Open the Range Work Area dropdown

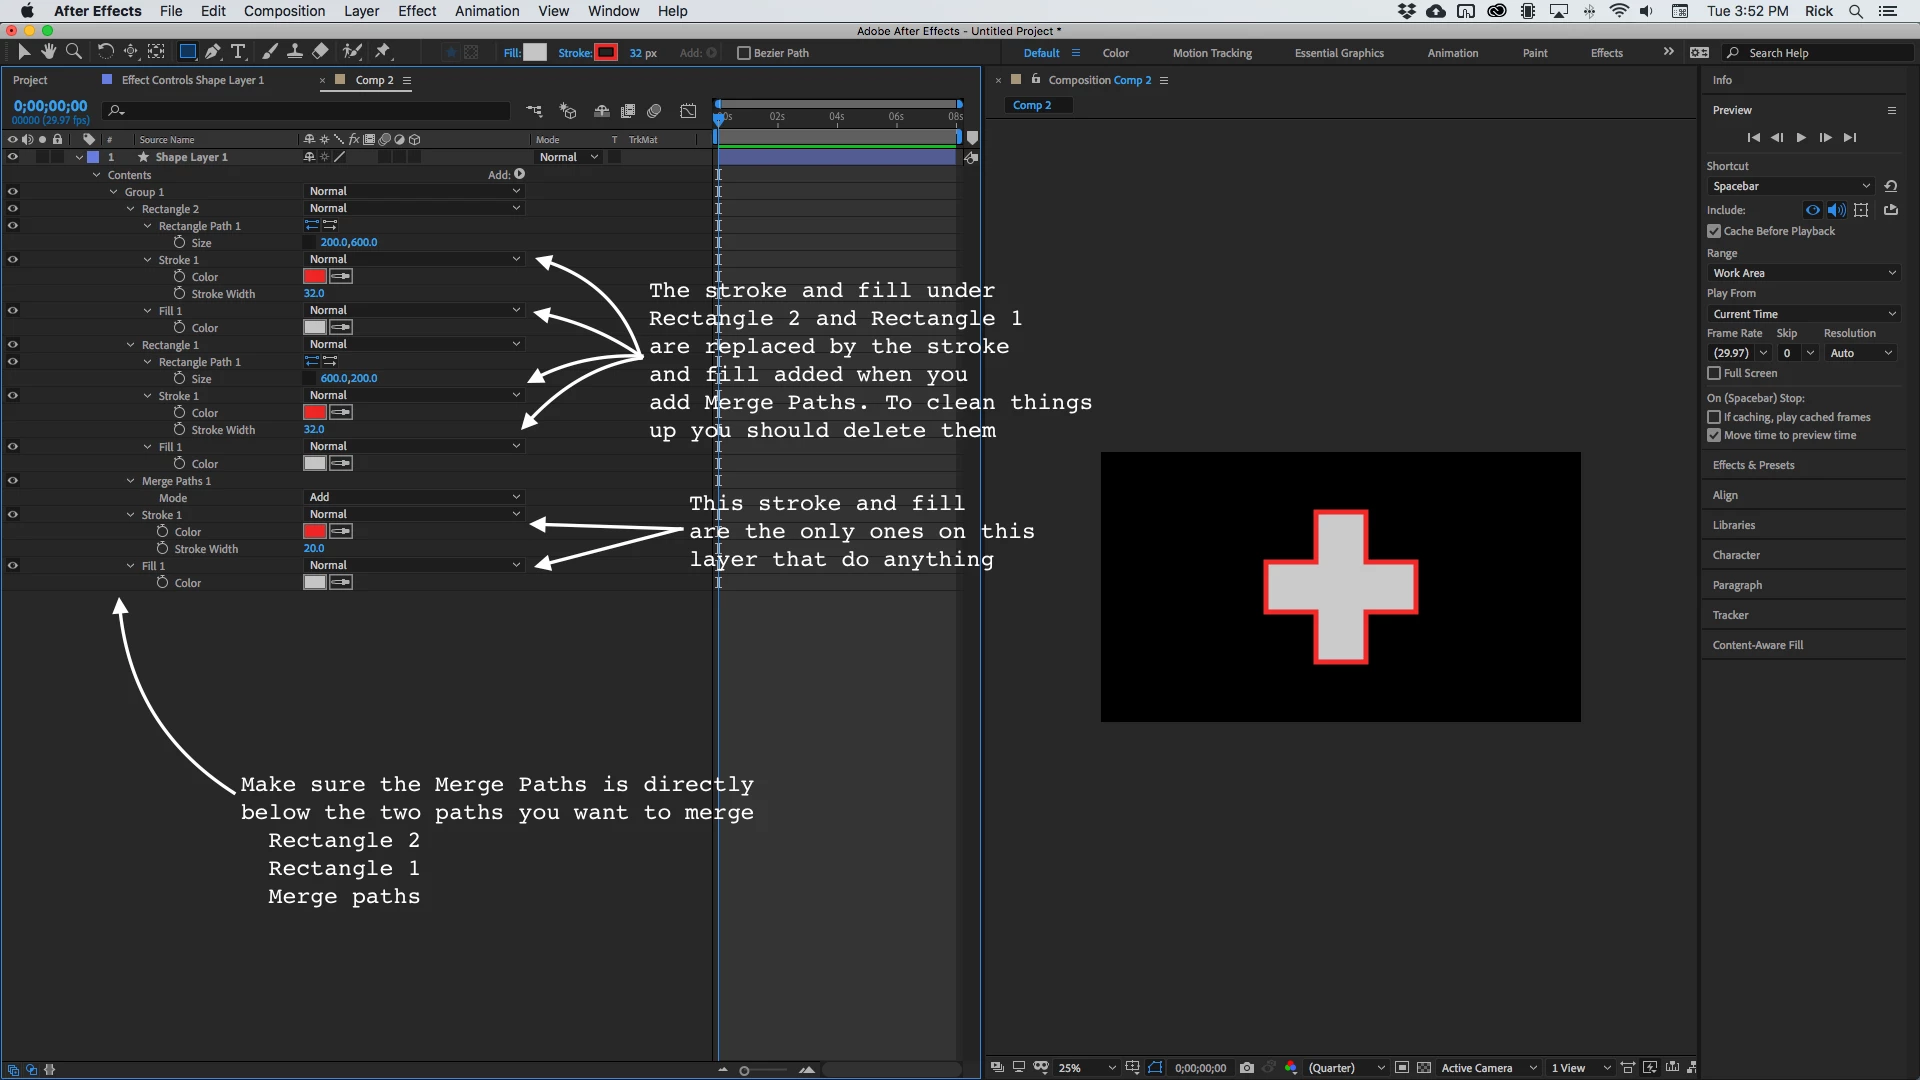(1803, 273)
